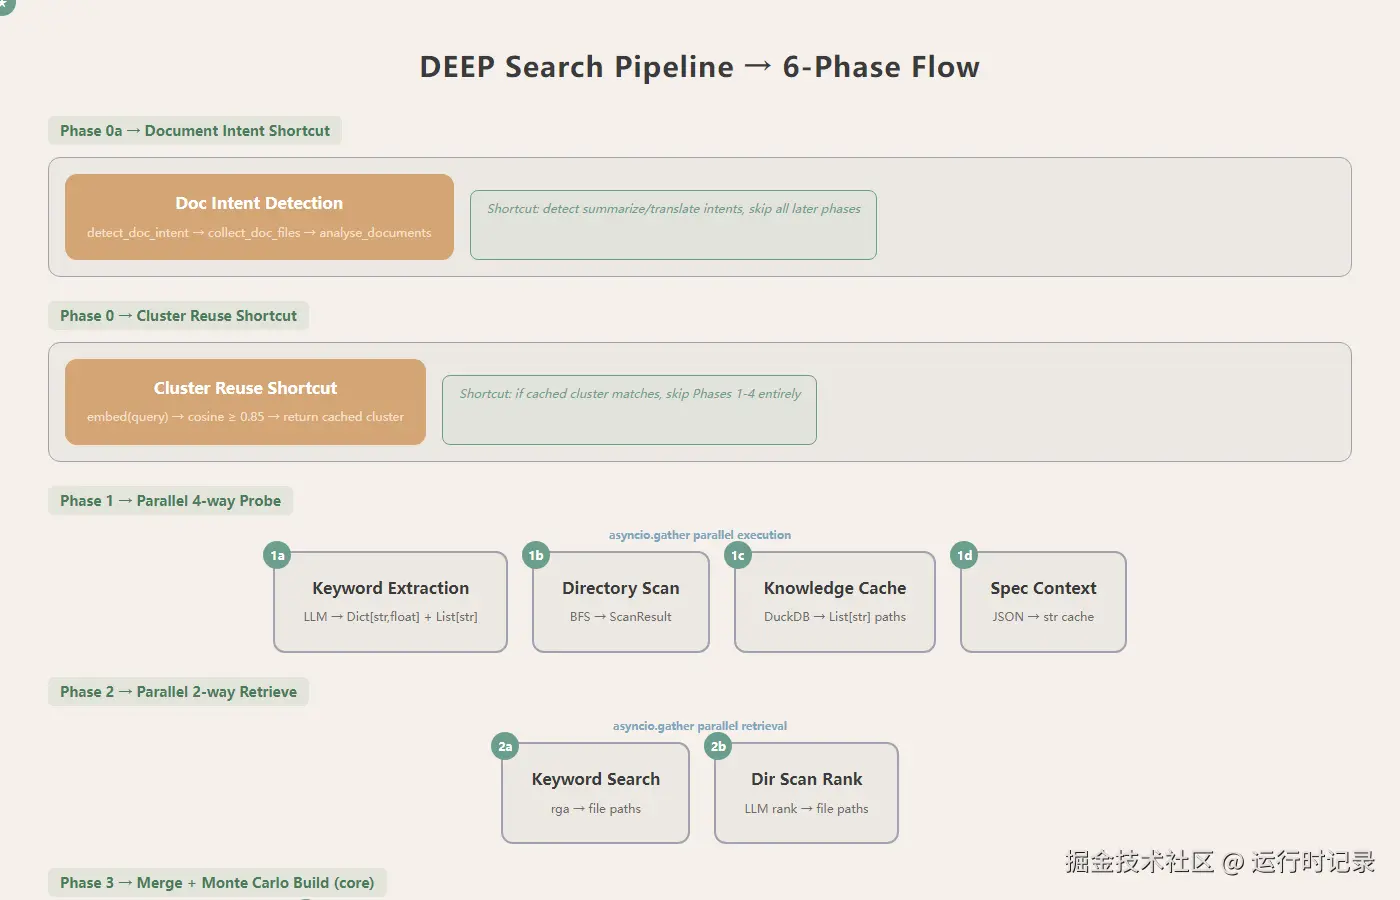This screenshot has height=900, width=1400.
Task: Click the DEEP Search Pipeline title
Action: 700,67
